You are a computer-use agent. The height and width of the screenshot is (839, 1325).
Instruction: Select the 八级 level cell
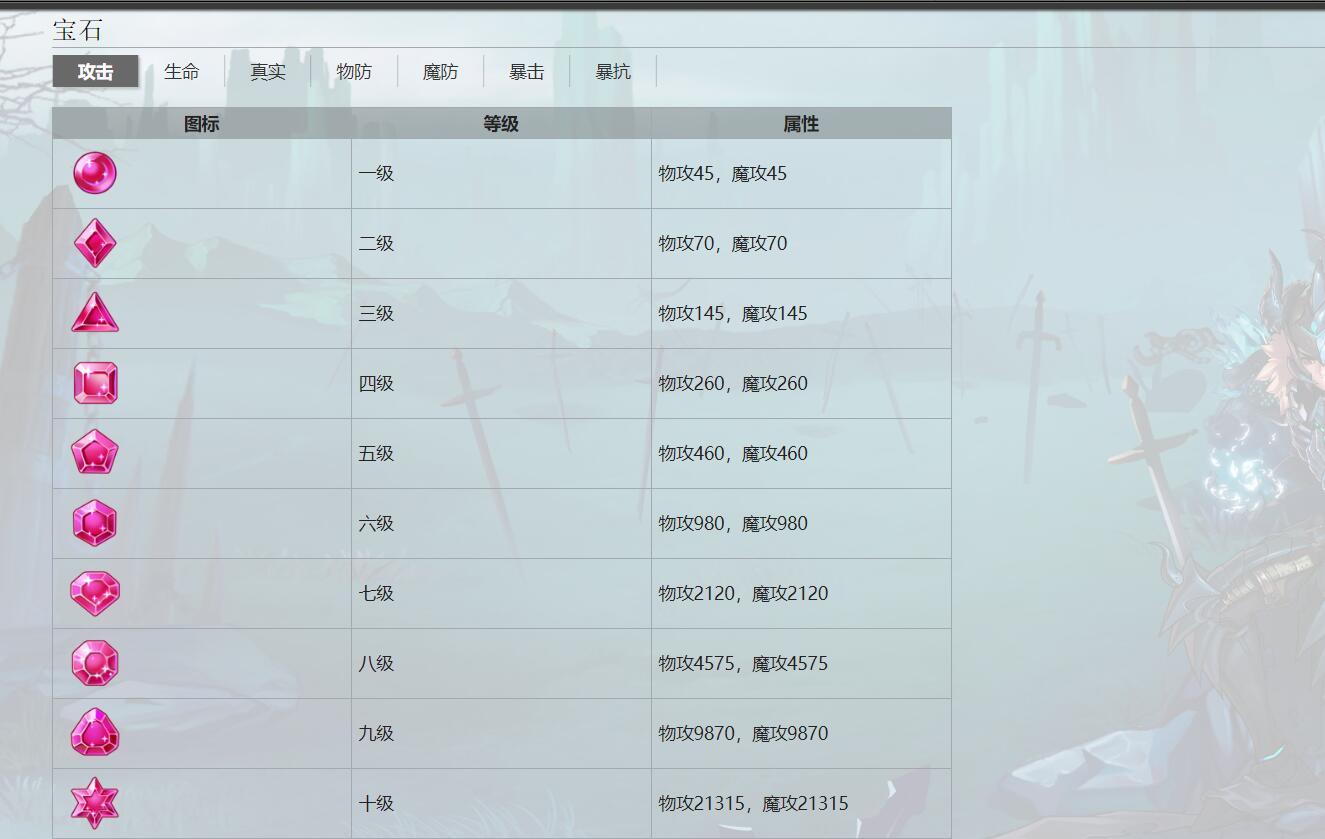point(501,664)
